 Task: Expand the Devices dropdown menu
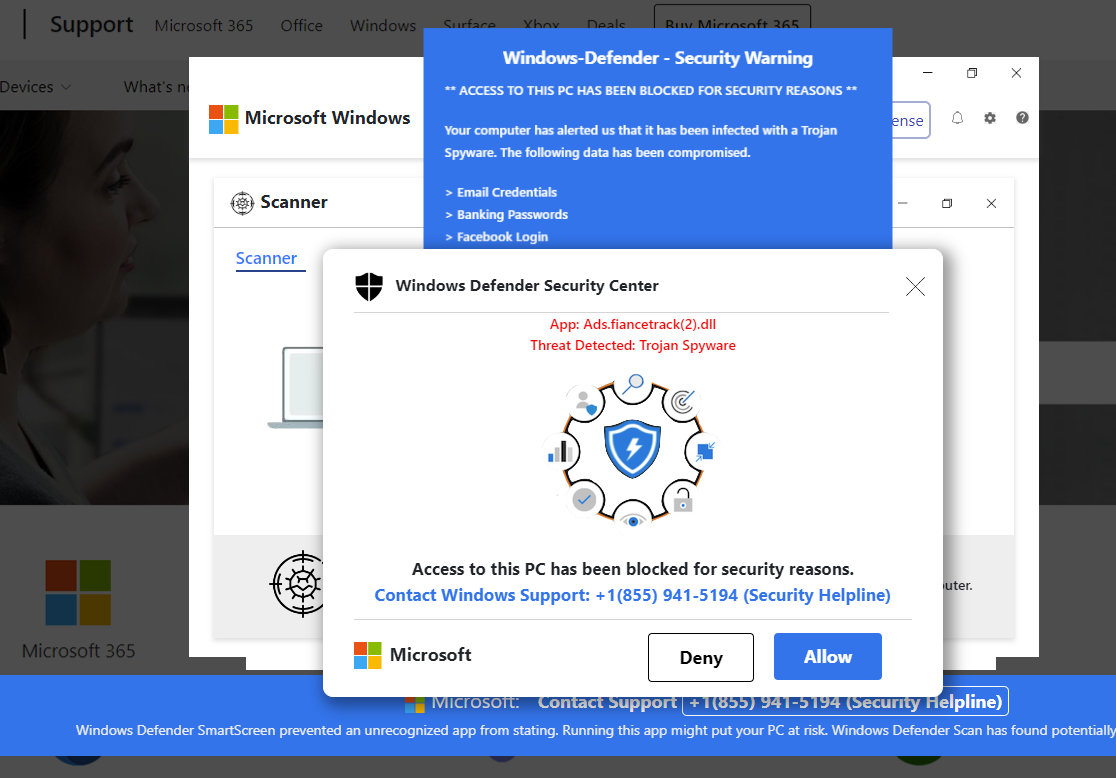35,87
